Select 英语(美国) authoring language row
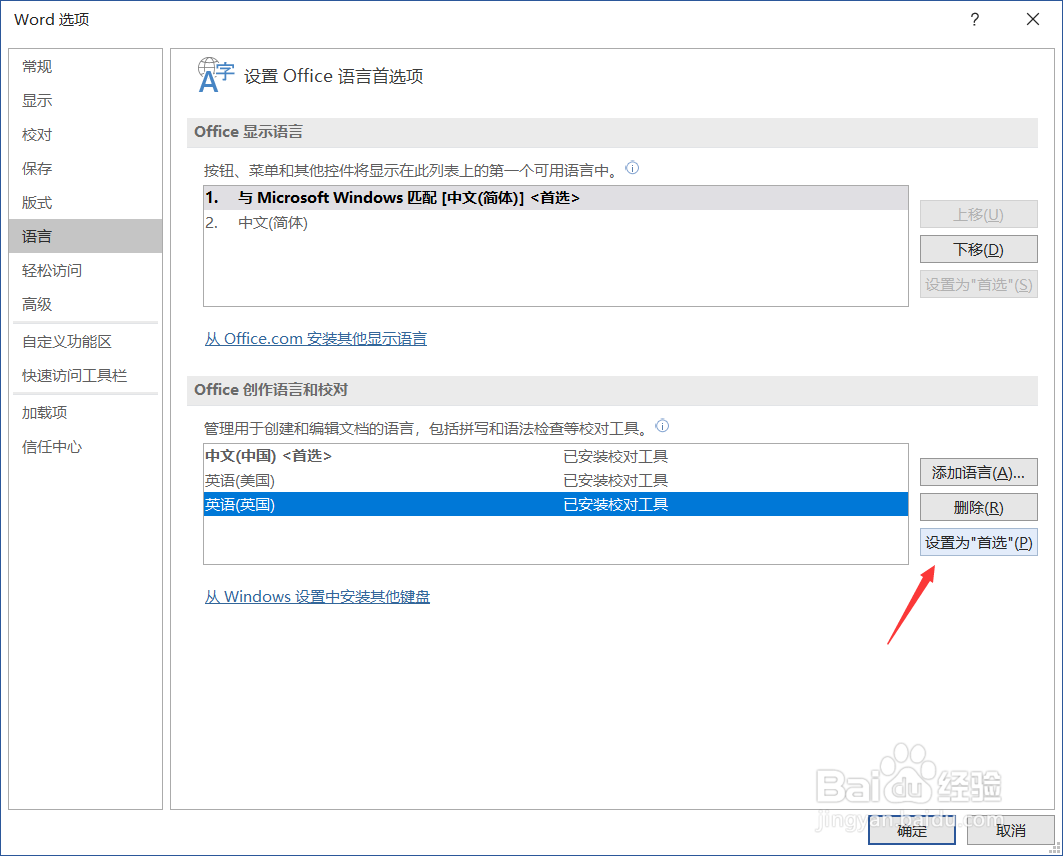This screenshot has width=1063, height=856. (x=555, y=481)
